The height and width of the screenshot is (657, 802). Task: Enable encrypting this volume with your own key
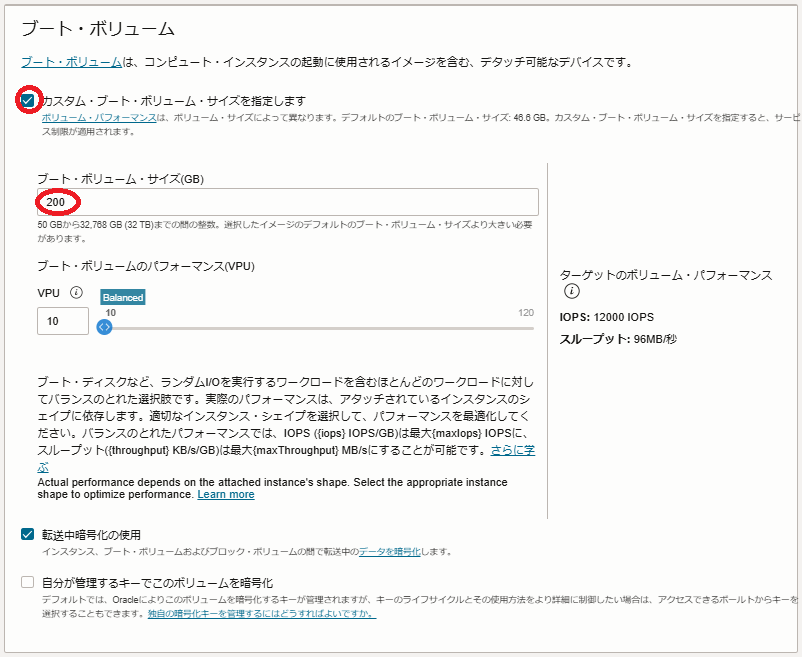coord(28,582)
